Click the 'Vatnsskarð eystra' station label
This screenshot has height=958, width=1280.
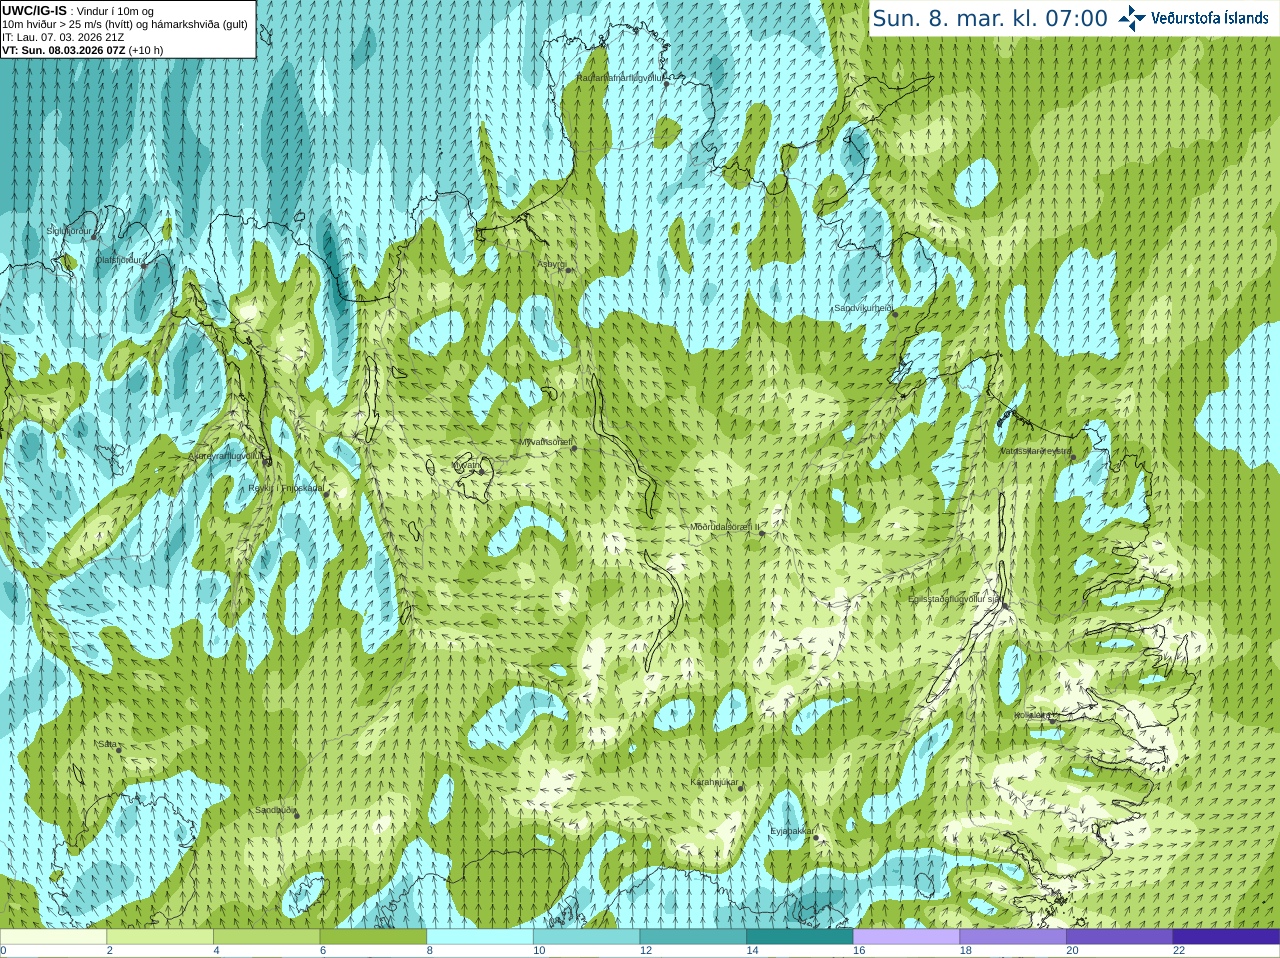(1036, 451)
